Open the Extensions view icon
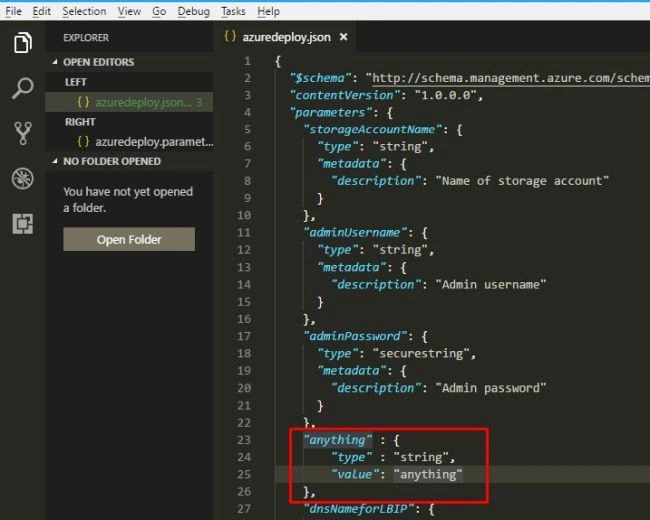Screen dimensions: 650x520 pos(22,224)
